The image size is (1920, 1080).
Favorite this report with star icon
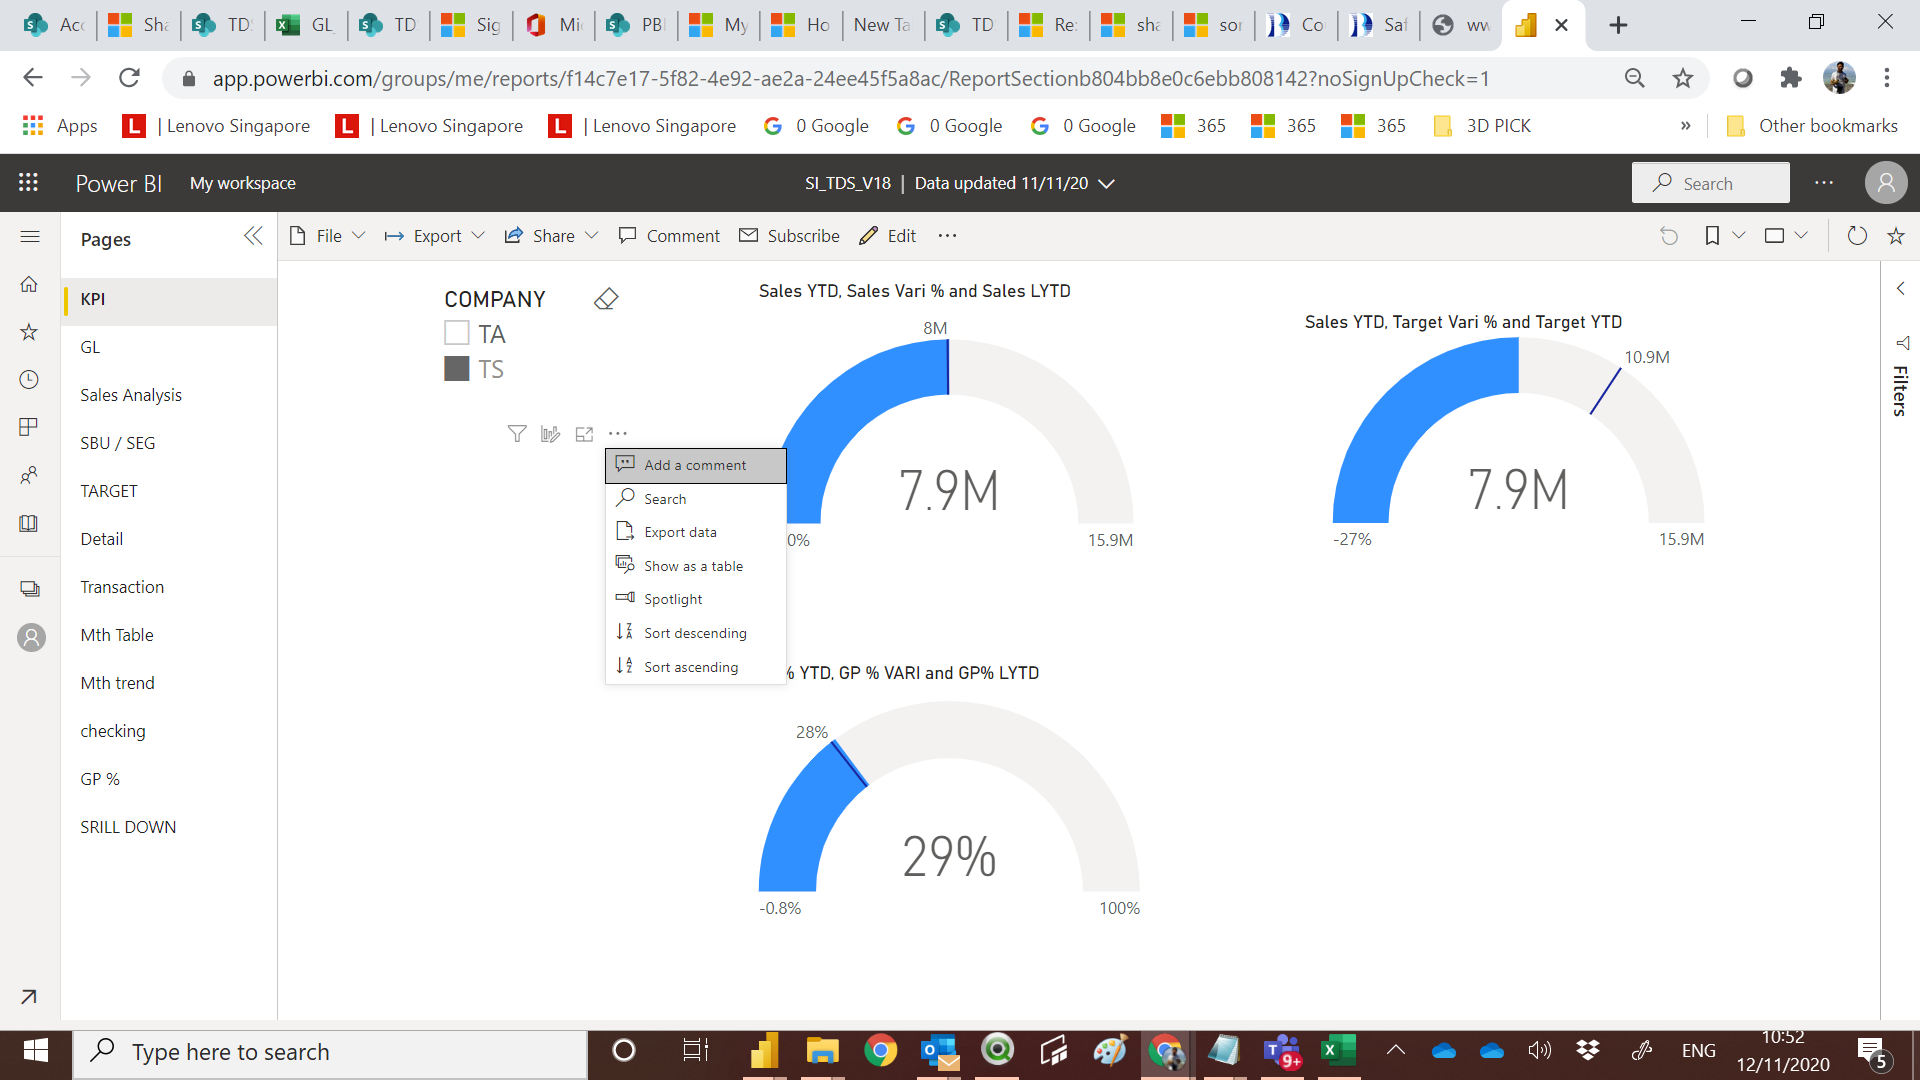[1895, 236]
